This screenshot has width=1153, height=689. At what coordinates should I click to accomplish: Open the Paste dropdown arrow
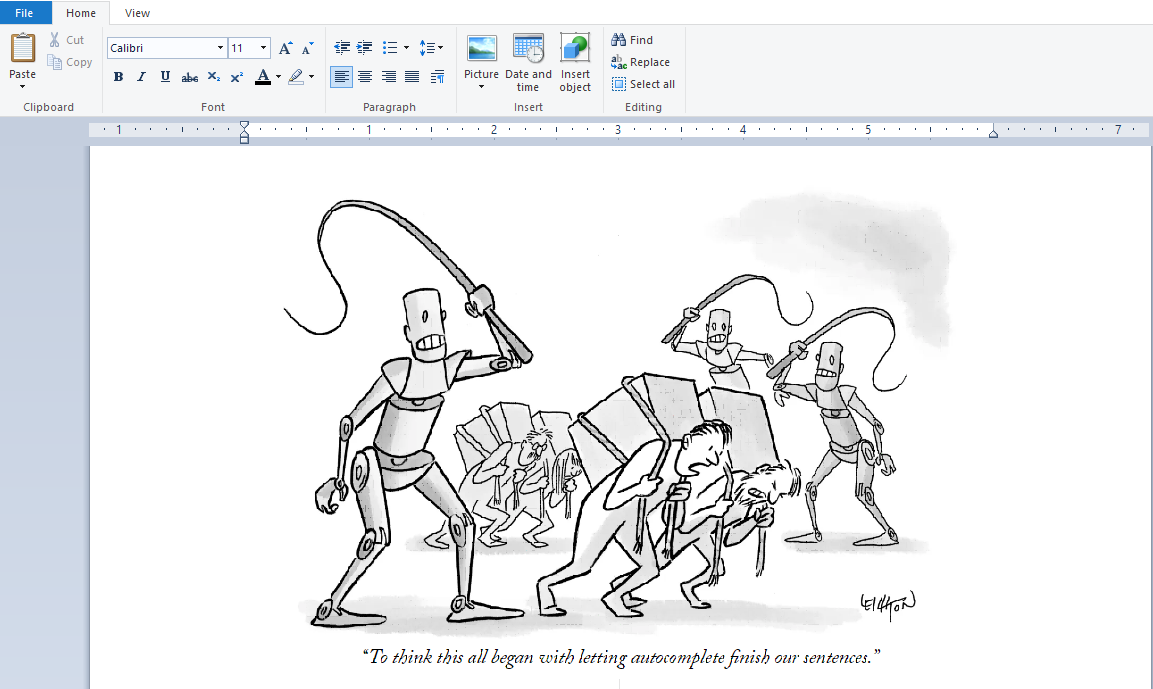[x=22, y=87]
